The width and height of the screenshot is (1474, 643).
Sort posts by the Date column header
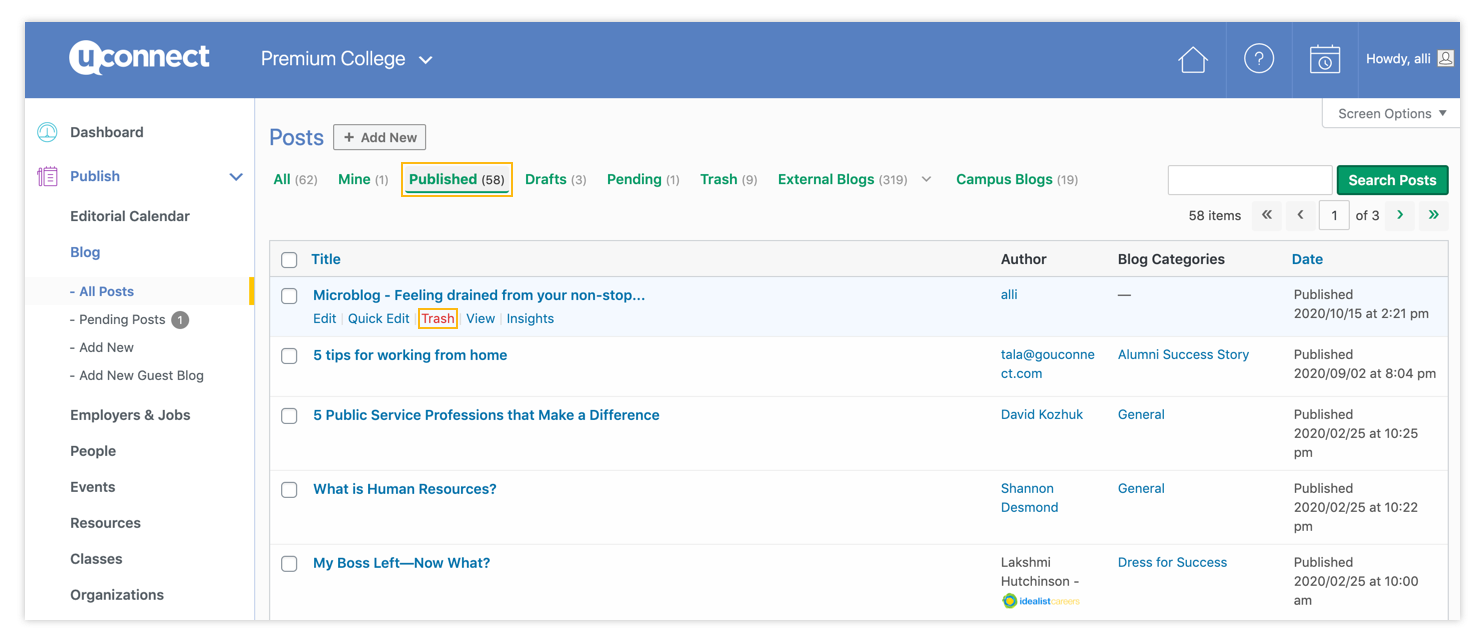tap(1306, 259)
